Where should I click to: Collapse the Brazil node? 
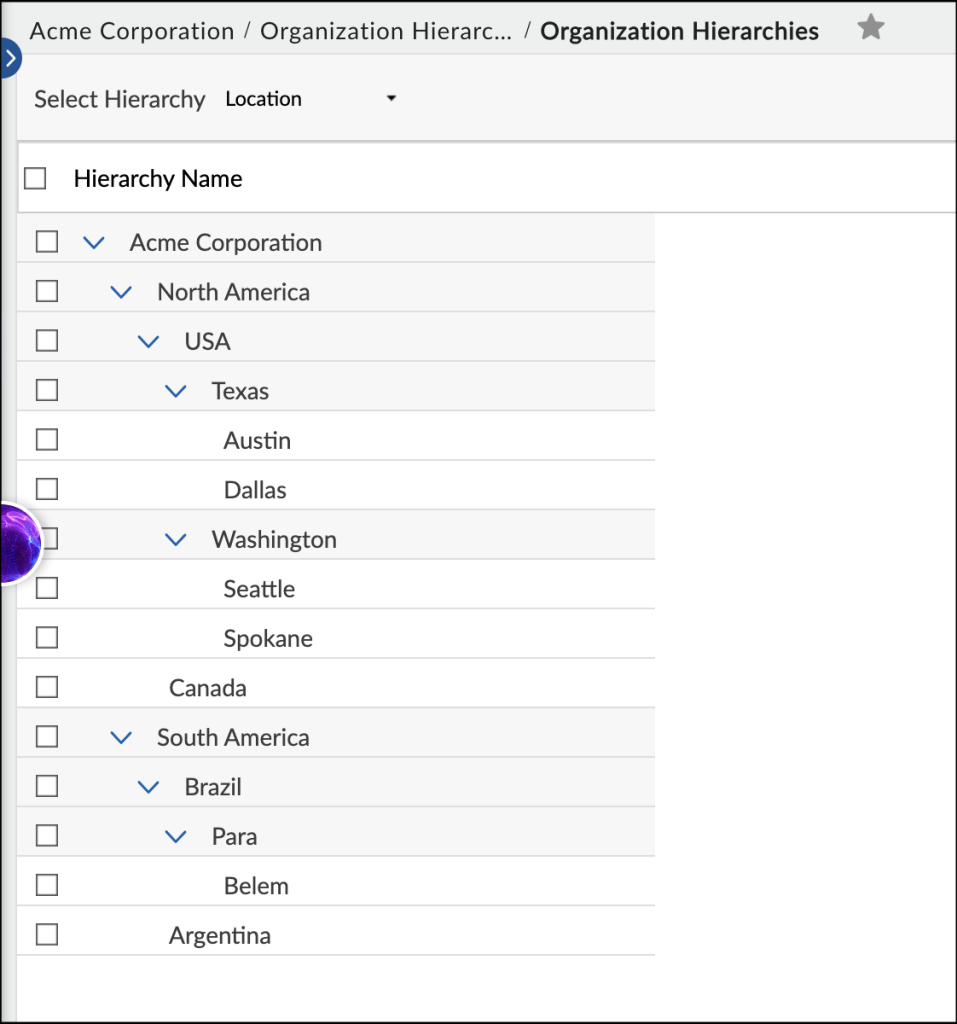(x=148, y=786)
